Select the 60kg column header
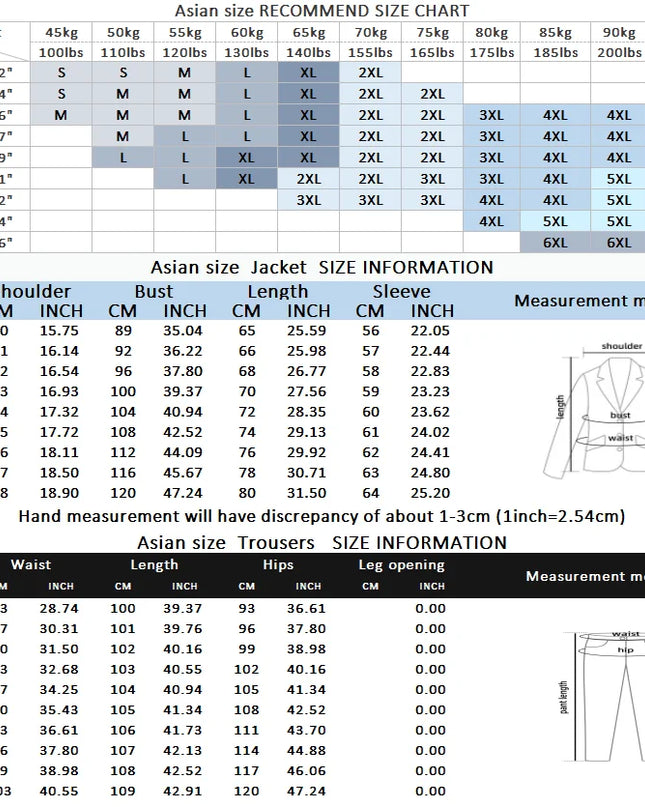 pyautogui.click(x=247, y=32)
